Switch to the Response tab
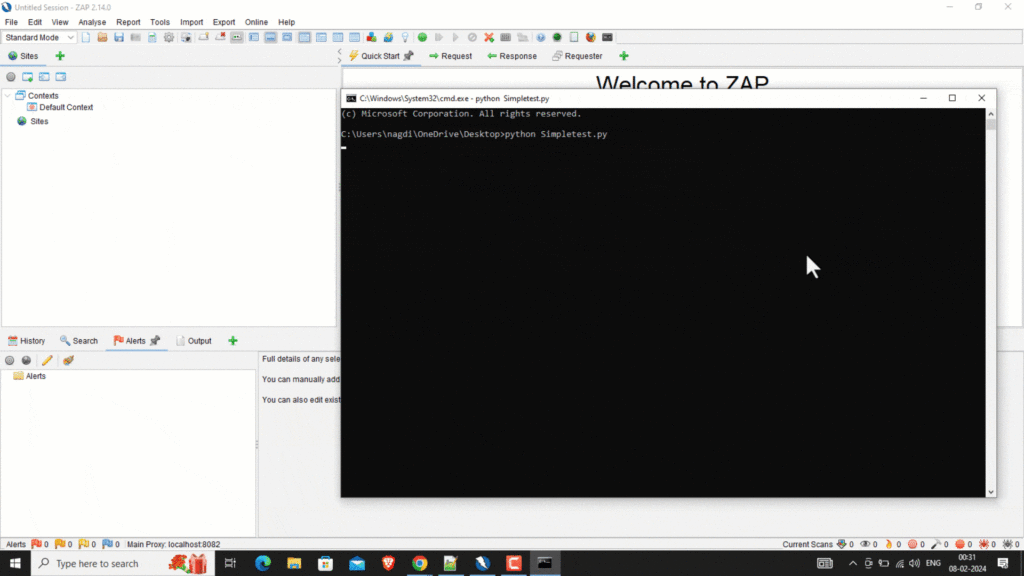This screenshot has height=576, width=1024. 512,56
